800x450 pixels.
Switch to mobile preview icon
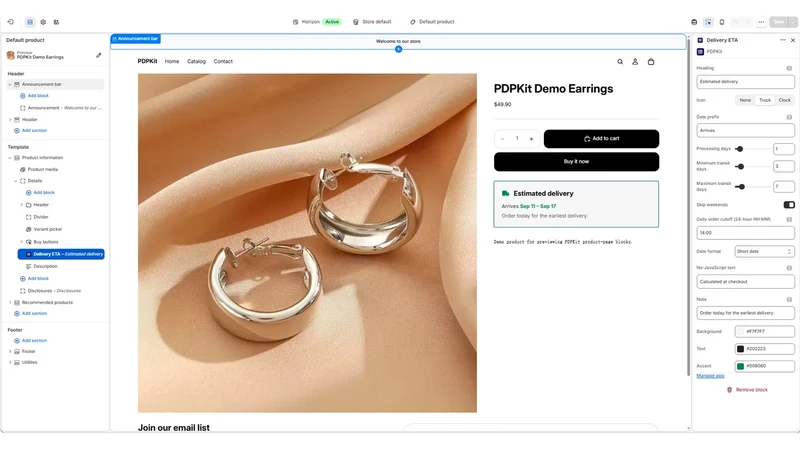point(721,22)
